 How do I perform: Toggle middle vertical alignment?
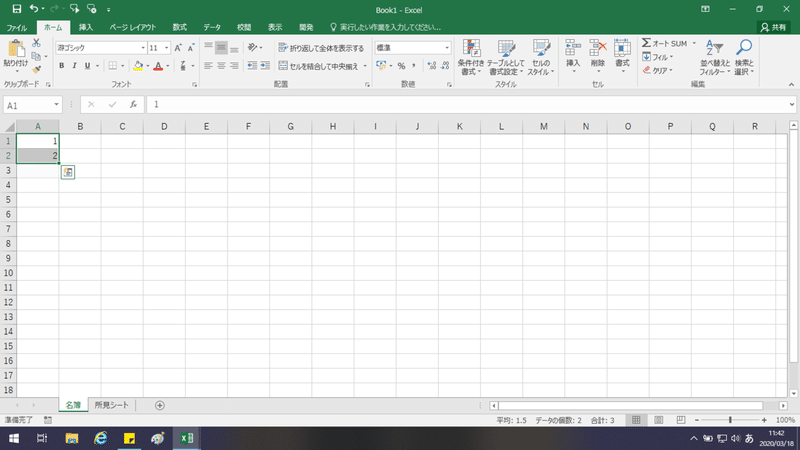(221, 47)
